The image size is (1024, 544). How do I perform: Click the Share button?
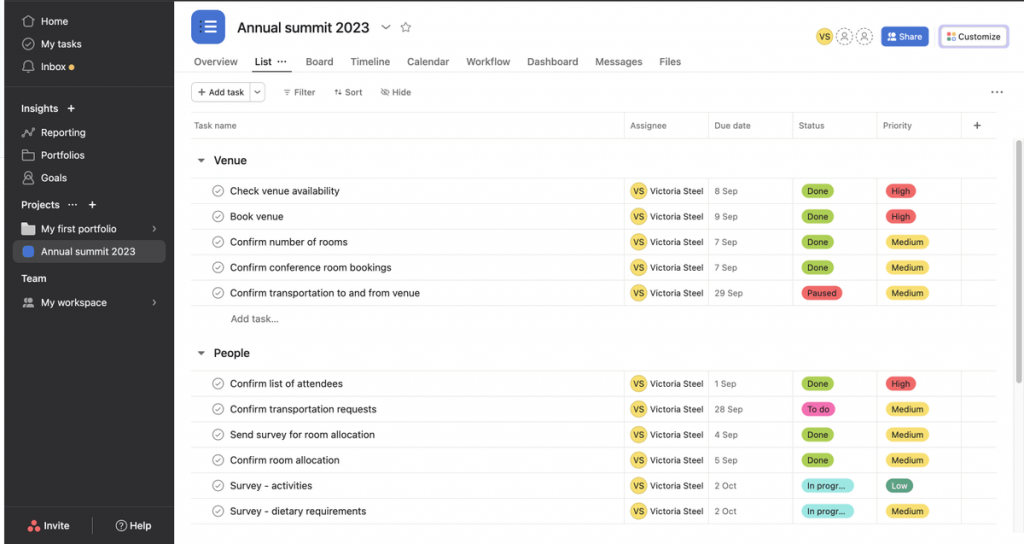904,37
